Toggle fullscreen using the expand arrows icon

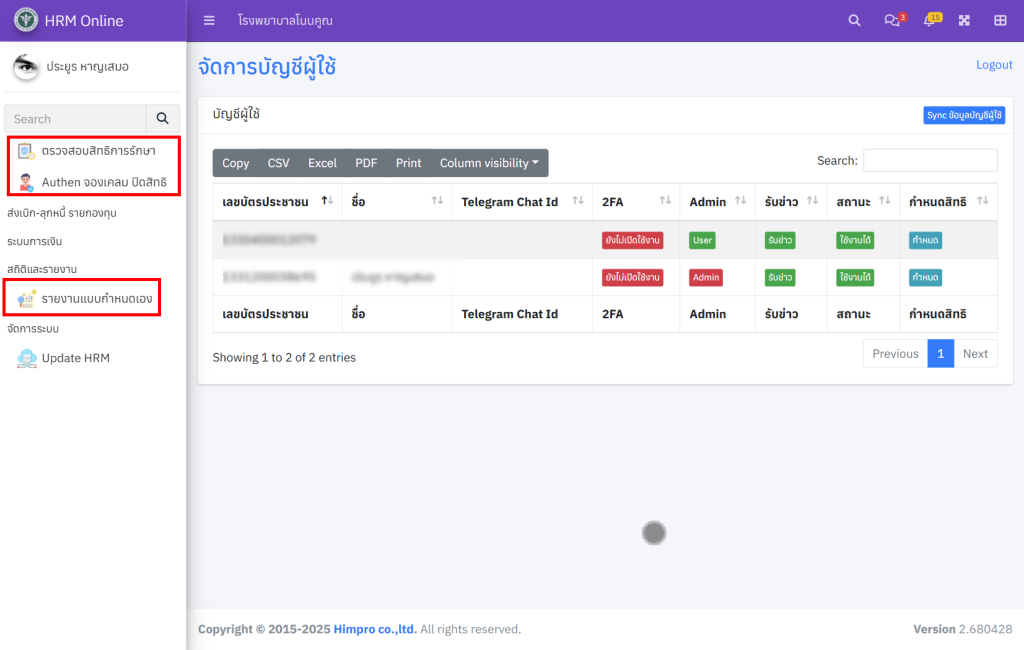click(965, 20)
